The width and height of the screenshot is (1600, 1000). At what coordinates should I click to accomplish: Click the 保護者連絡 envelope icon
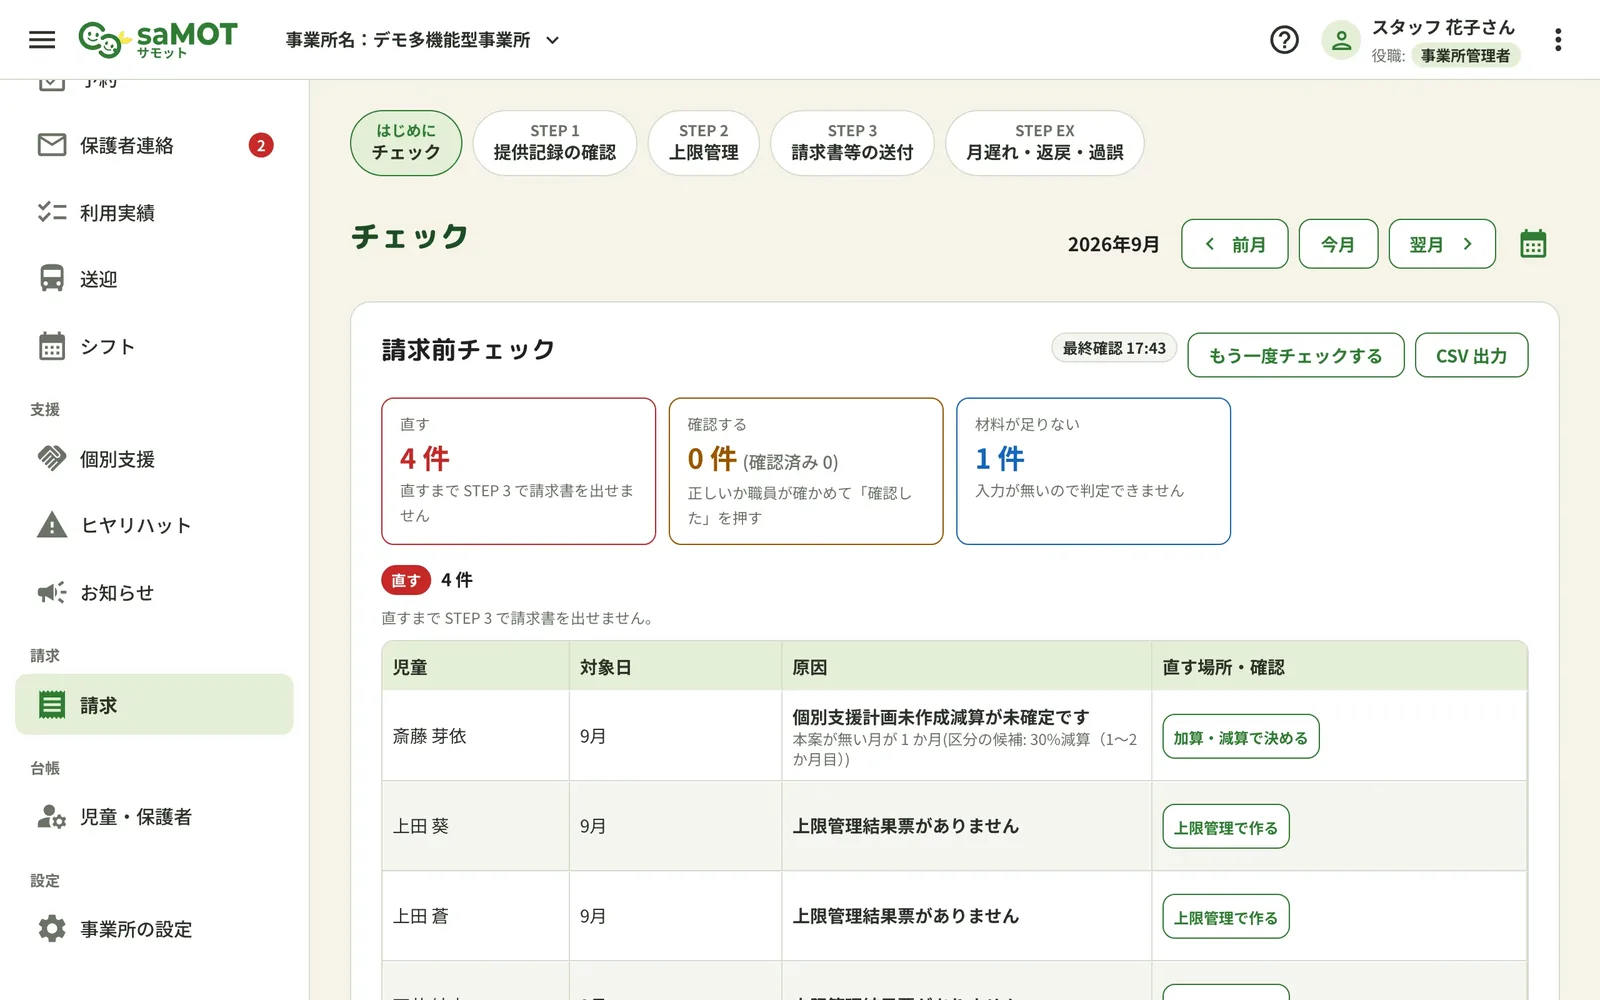52,145
